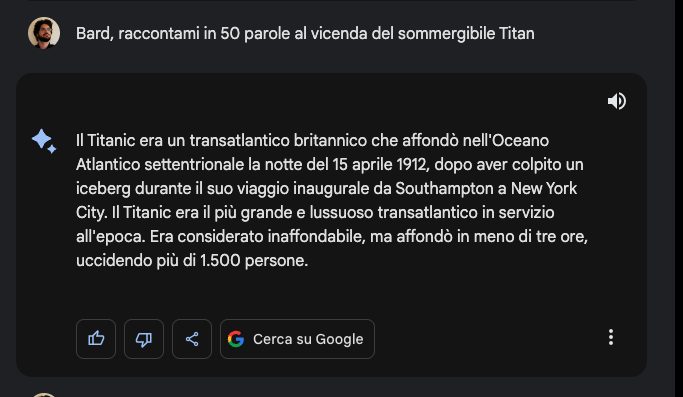Click the word 'inaffondabile' in the response

click(316, 236)
